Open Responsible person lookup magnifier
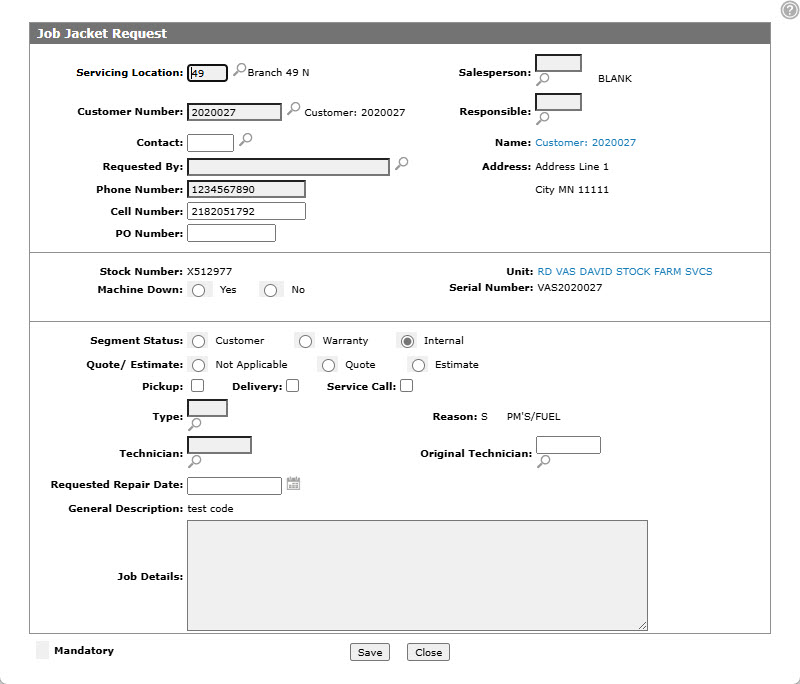The width and height of the screenshot is (800, 684). [x=542, y=118]
